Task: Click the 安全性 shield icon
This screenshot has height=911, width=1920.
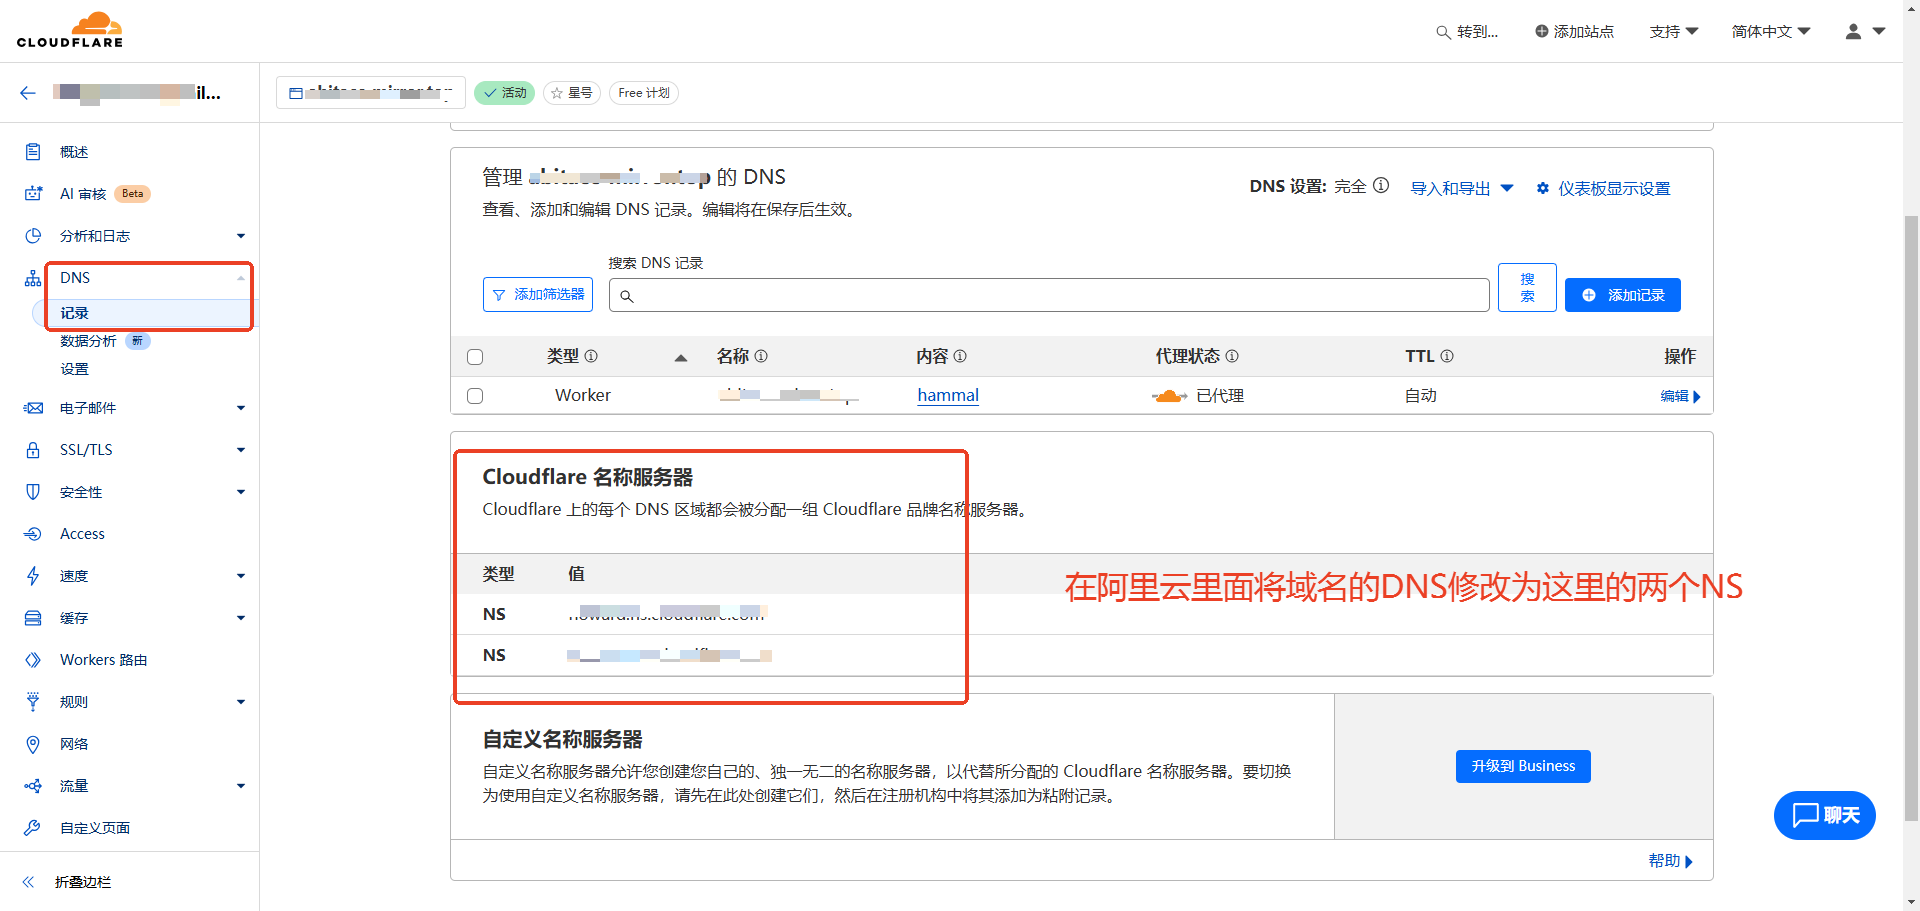Action: 33,492
